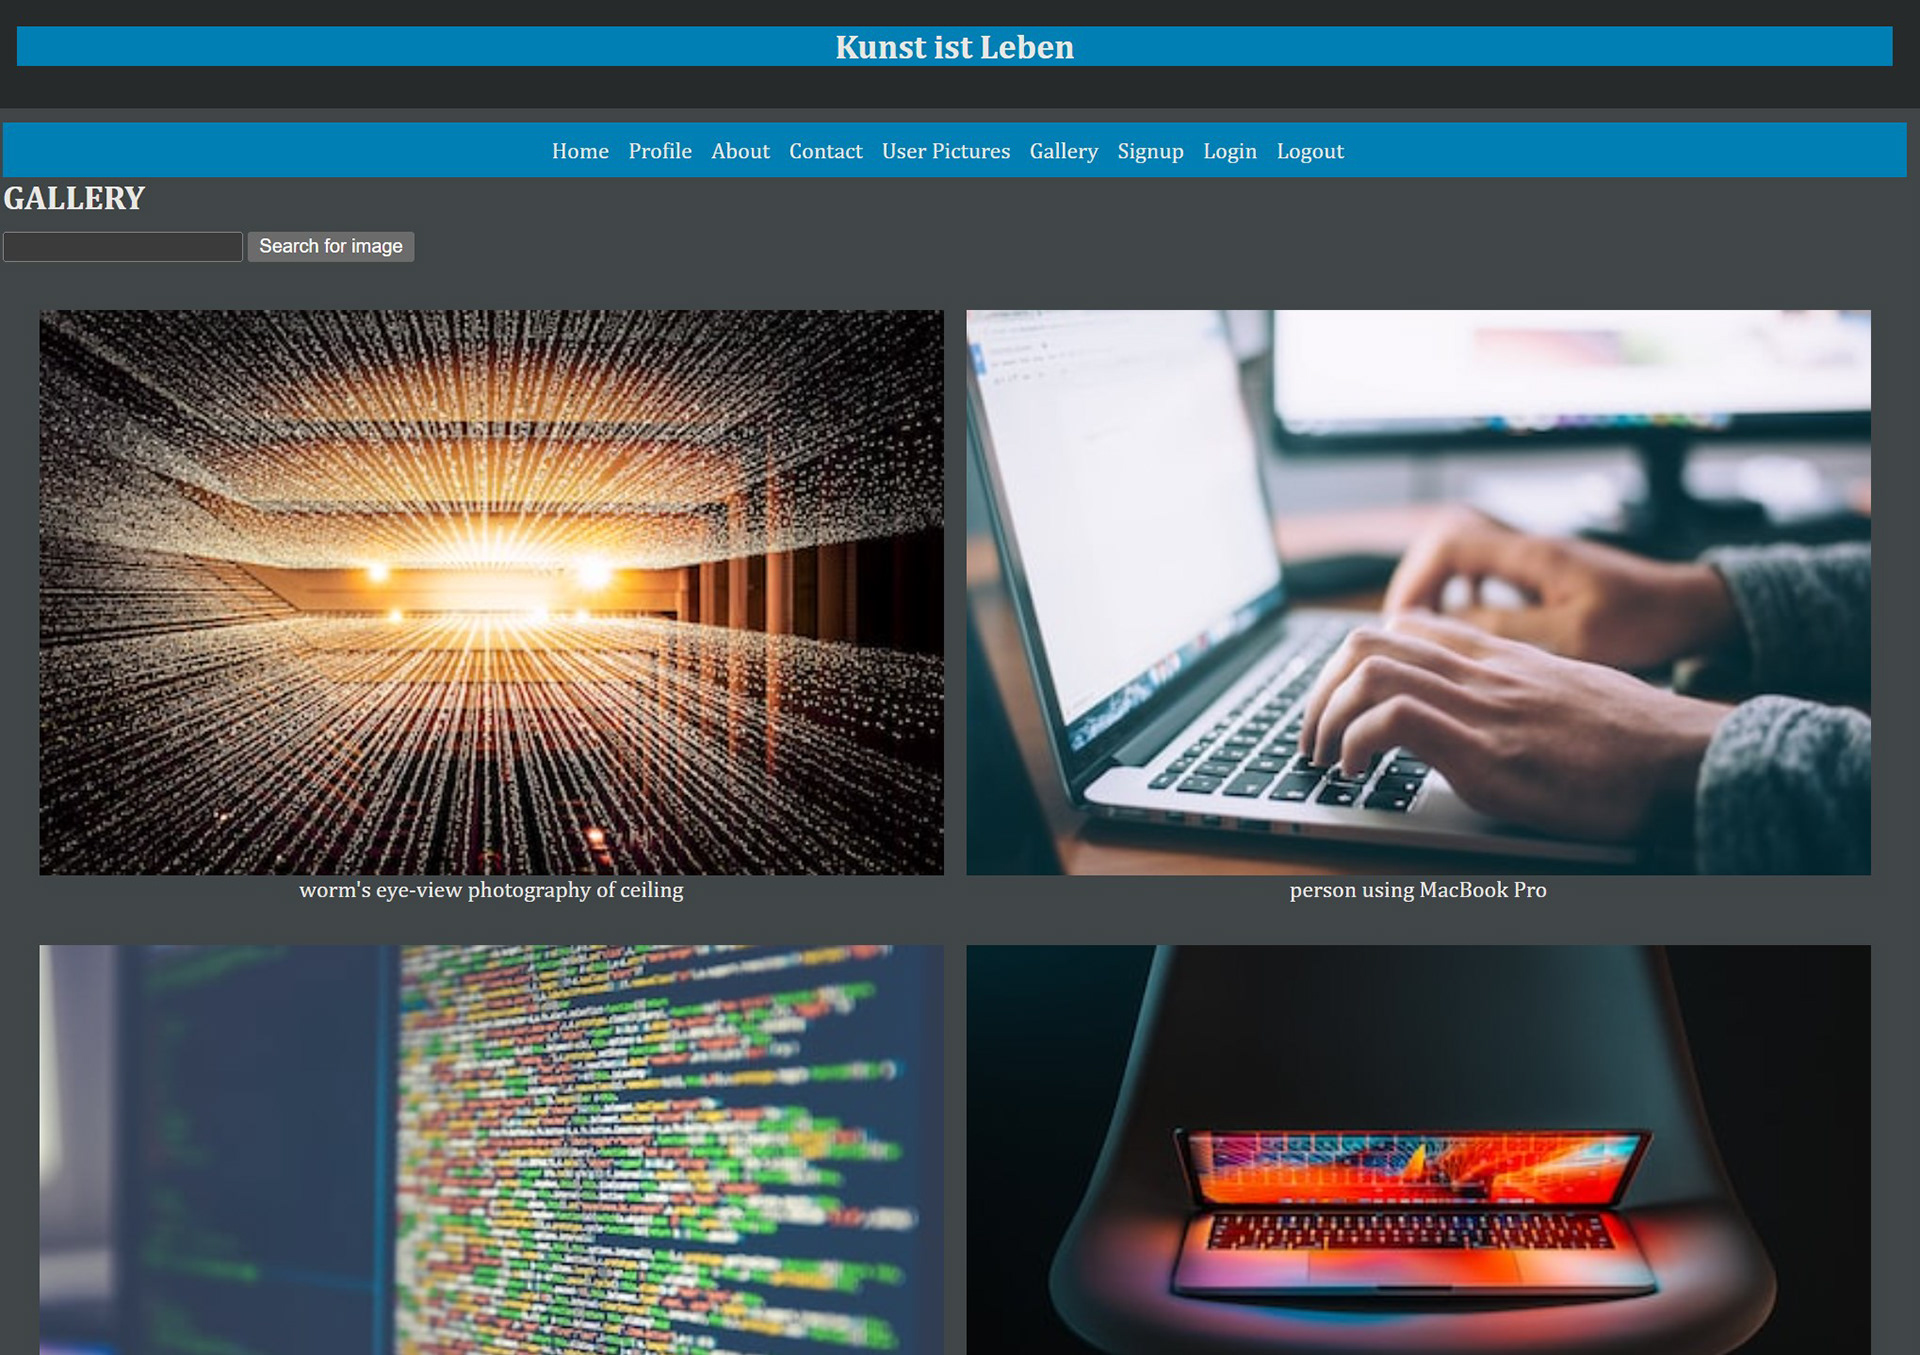Open the About page link
This screenshot has width=1920, height=1355.
pos(740,151)
